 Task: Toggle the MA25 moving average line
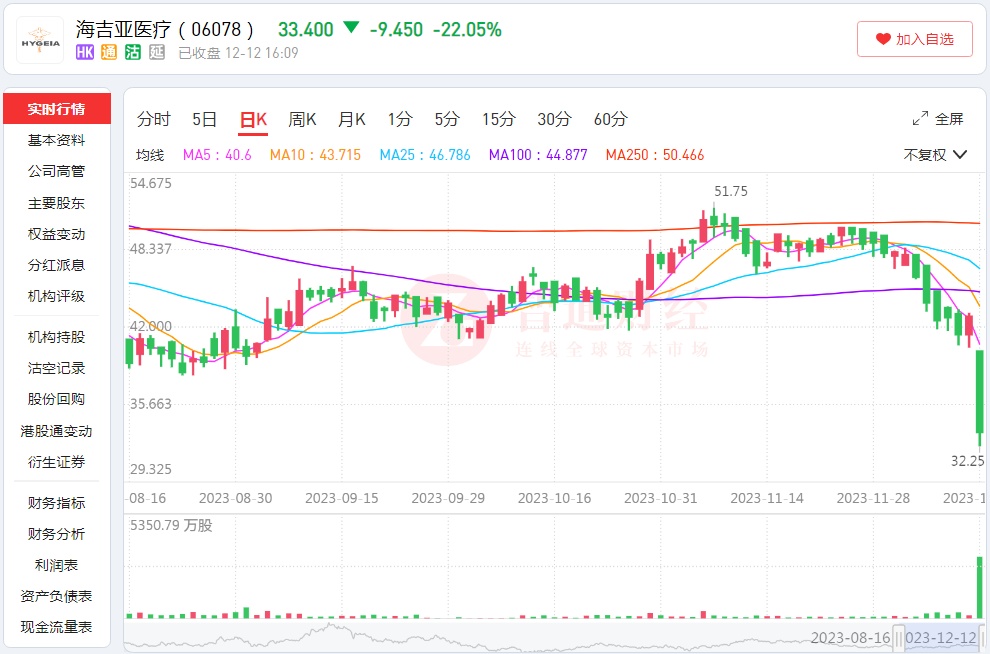[x=424, y=155]
